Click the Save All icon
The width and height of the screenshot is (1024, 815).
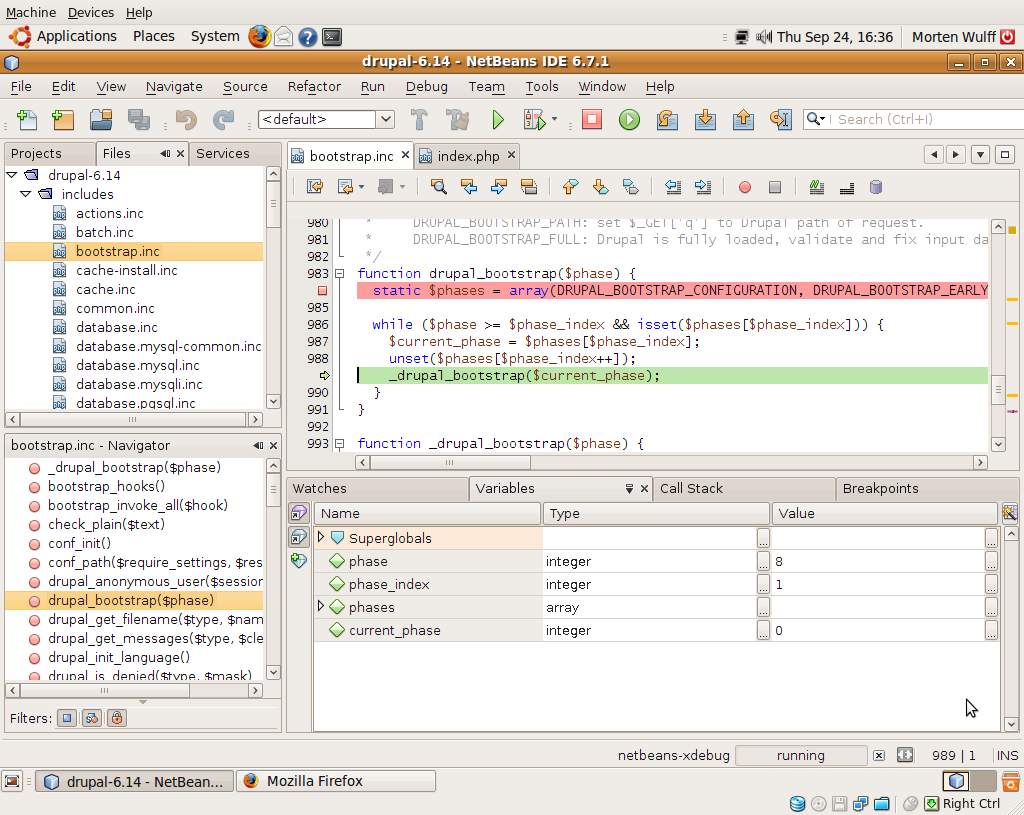[138, 120]
